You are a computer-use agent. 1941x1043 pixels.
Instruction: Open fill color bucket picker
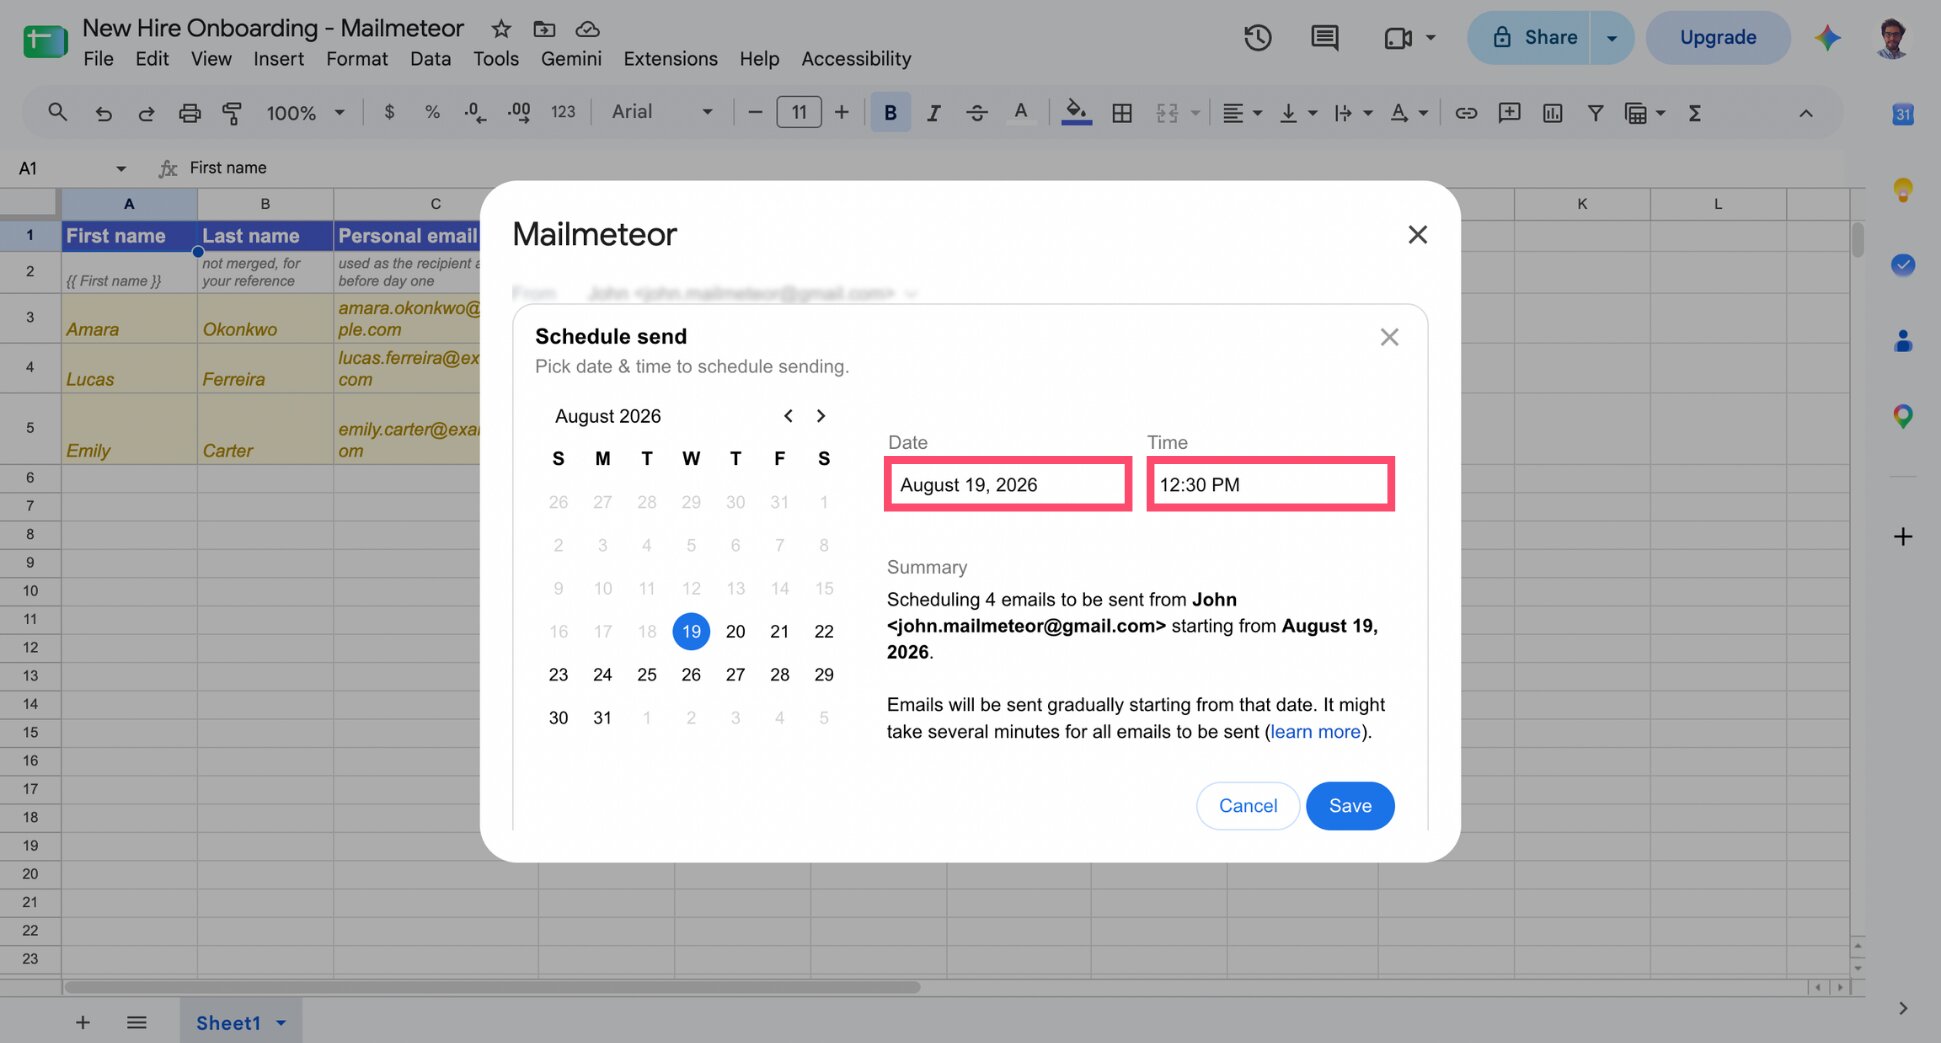click(x=1076, y=112)
